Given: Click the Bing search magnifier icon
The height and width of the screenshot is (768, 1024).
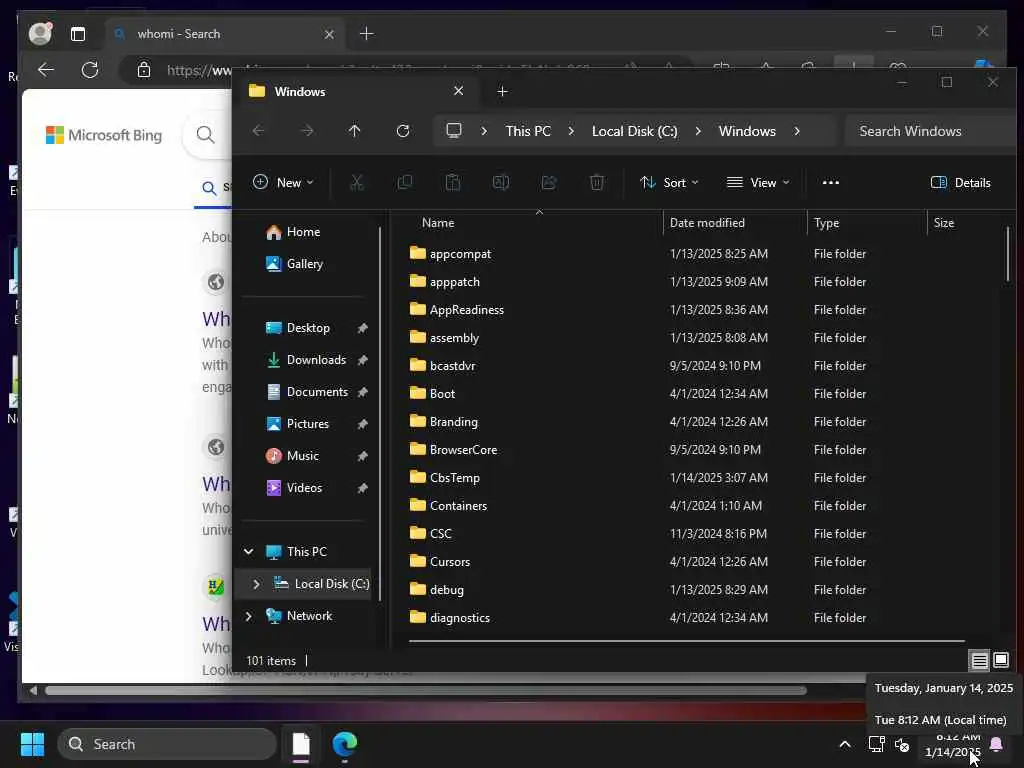Looking at the screenshot, I should coord(205,135).
